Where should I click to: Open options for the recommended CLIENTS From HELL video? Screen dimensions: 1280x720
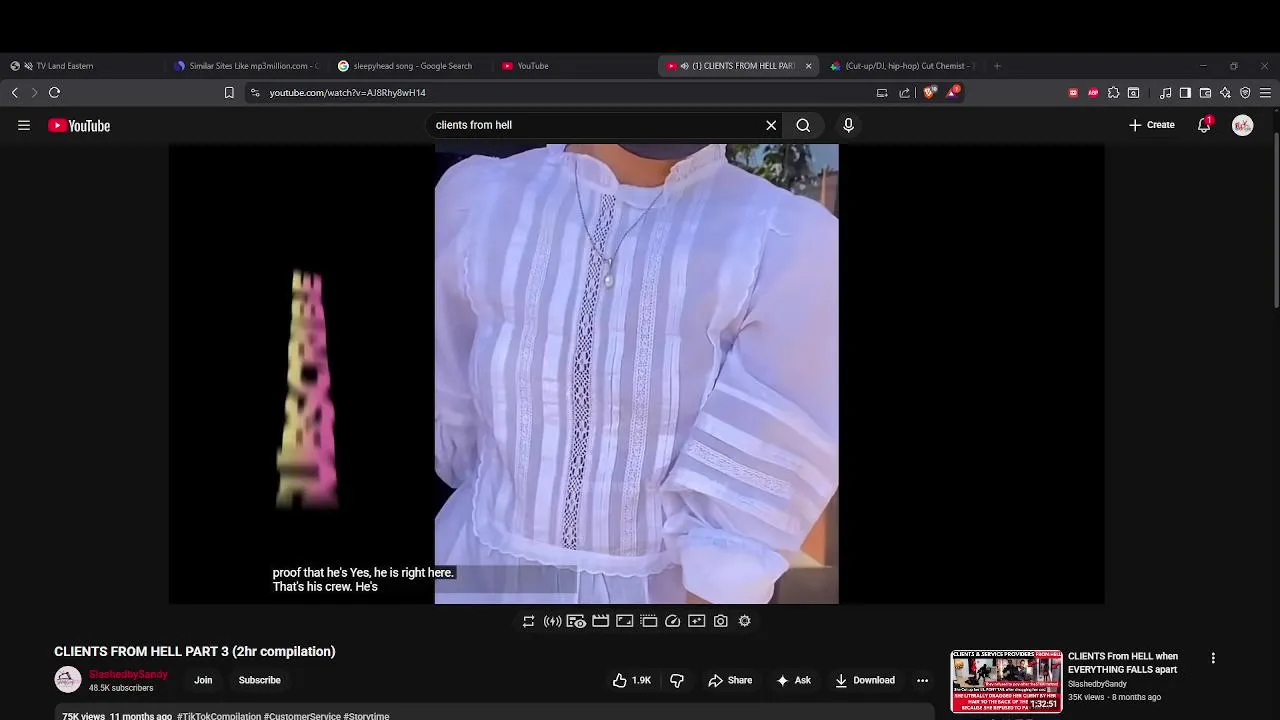[1213, 658]
